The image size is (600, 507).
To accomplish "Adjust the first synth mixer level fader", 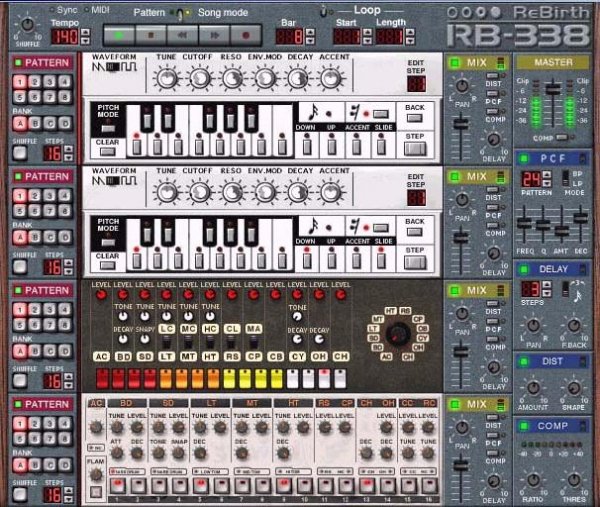I will click(x=461, y=125).
